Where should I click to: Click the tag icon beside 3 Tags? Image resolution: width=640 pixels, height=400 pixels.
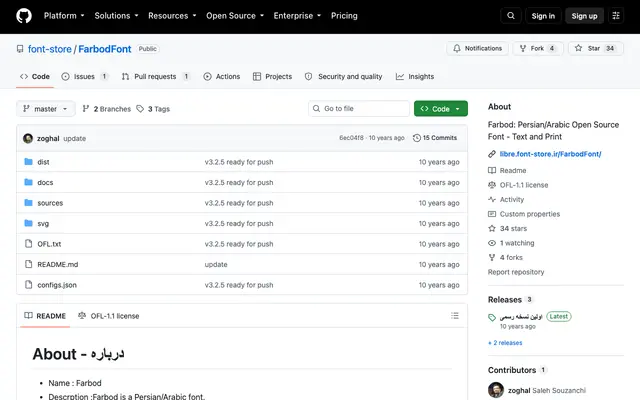coord(140,109)
